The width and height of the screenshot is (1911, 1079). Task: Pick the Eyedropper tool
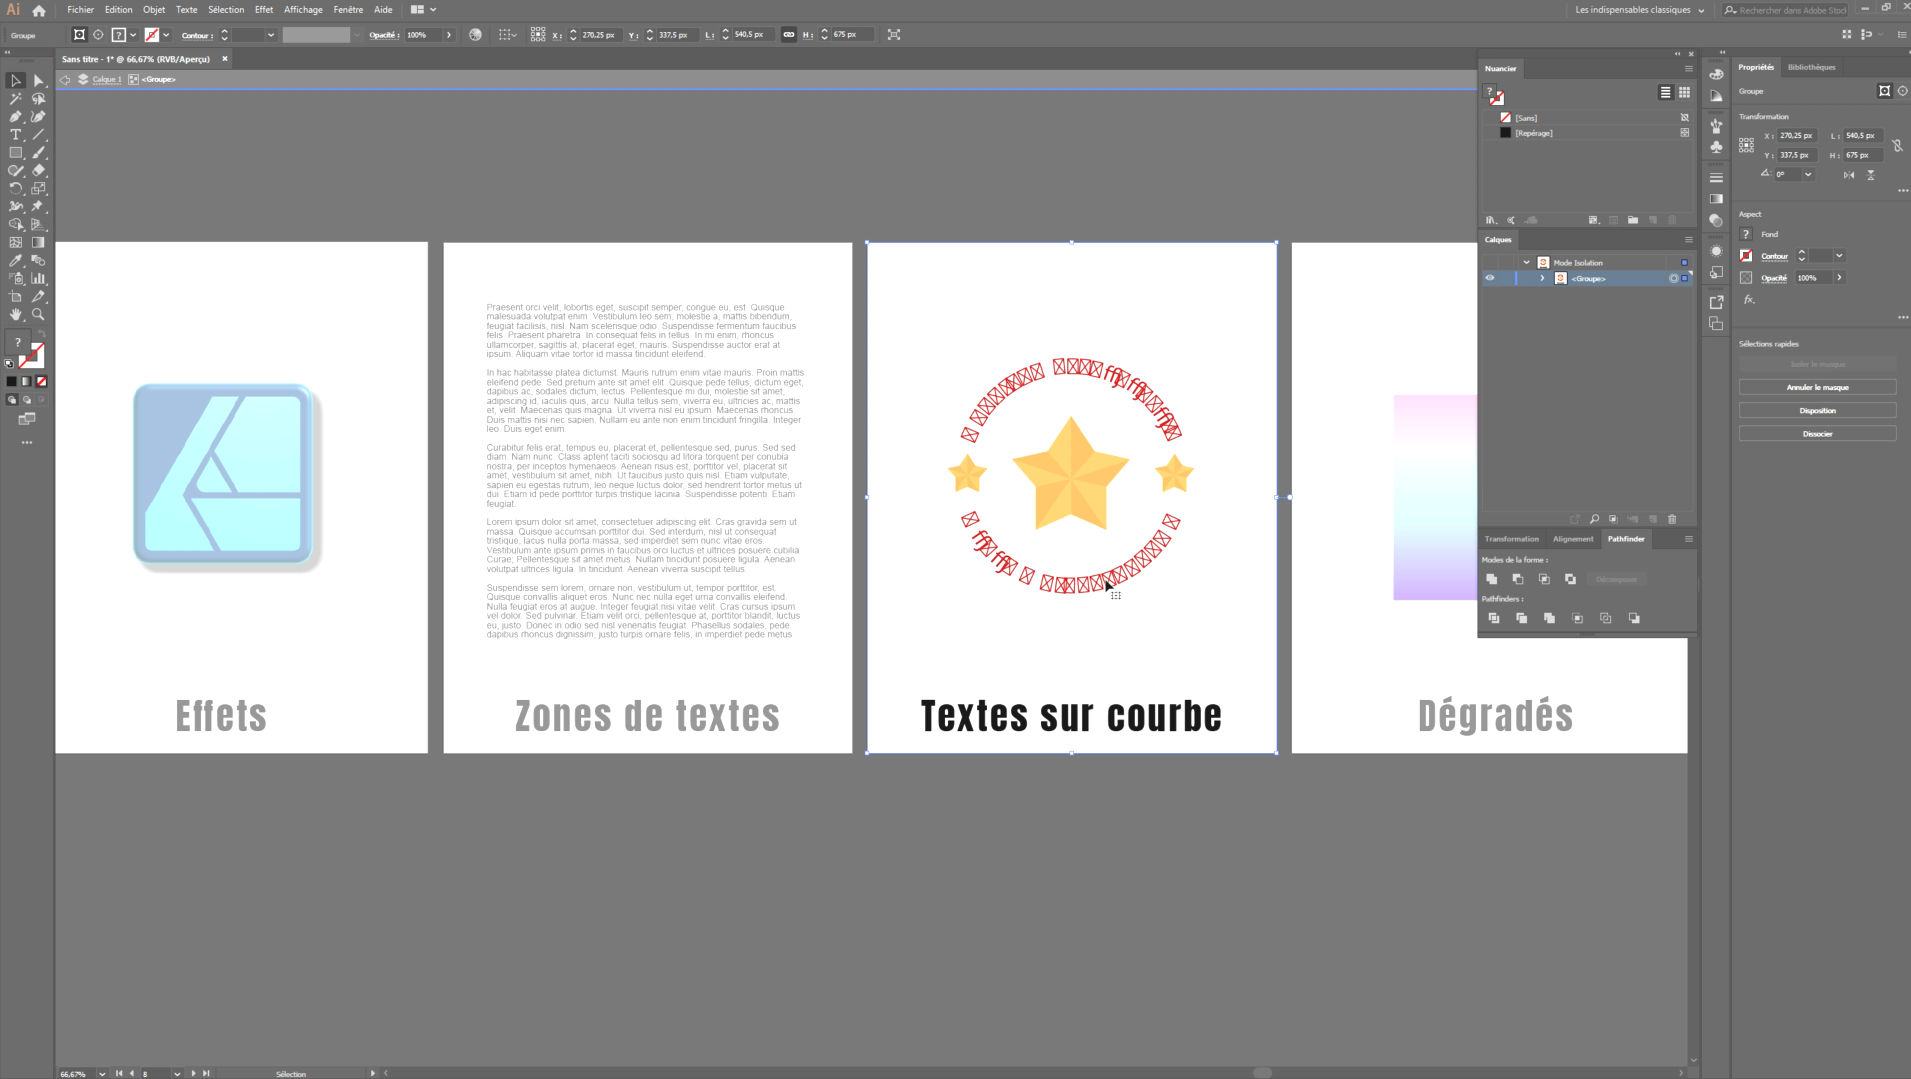point(16,260)
